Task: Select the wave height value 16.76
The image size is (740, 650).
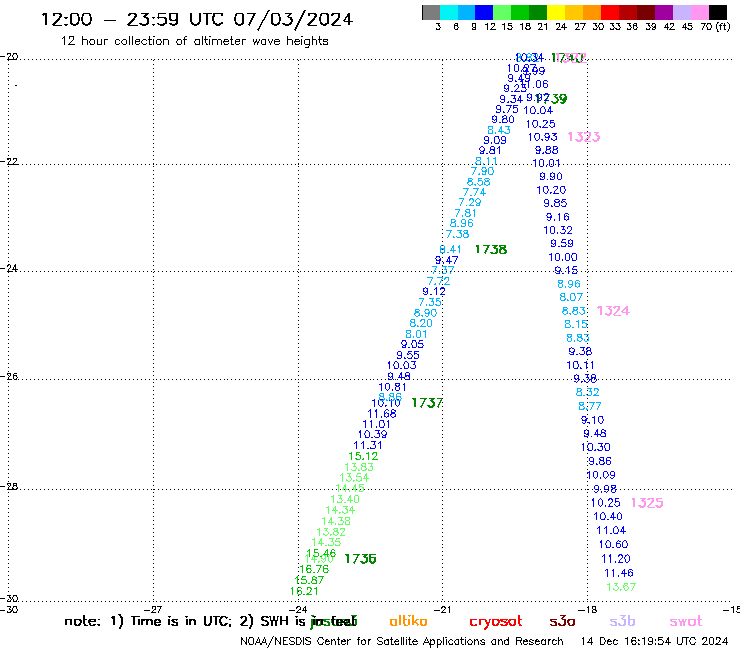Action: 314,569
